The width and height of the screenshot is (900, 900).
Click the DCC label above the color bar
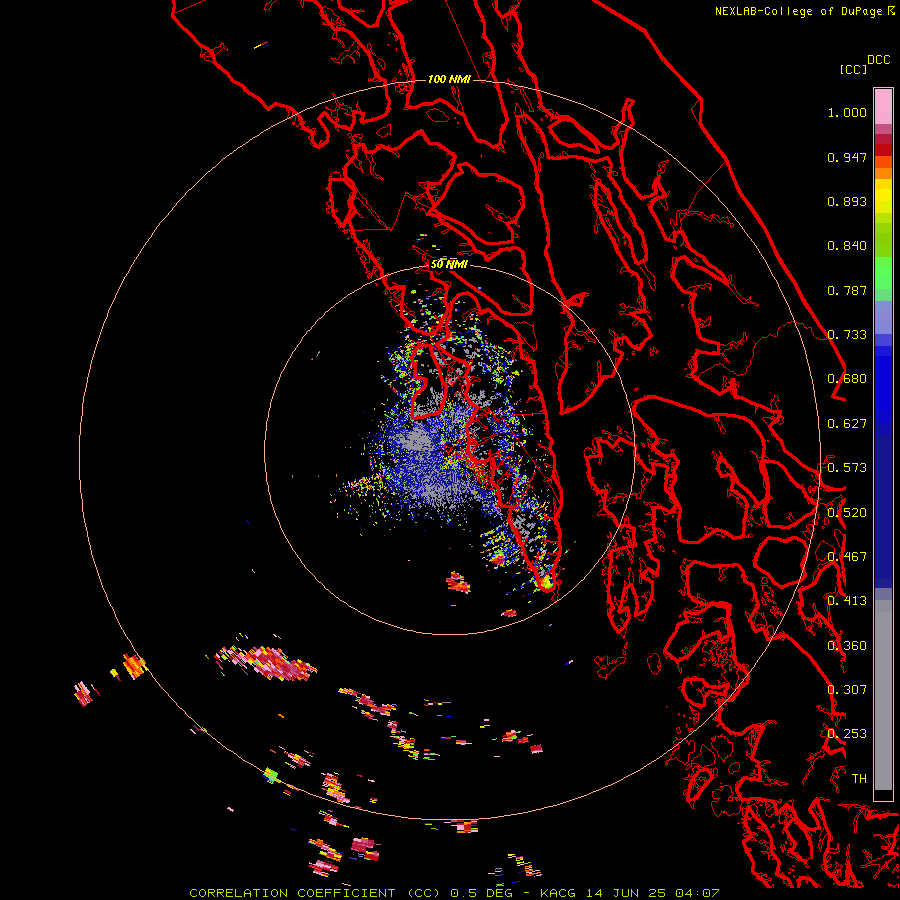pyautogui.click(x=878, y=60)
